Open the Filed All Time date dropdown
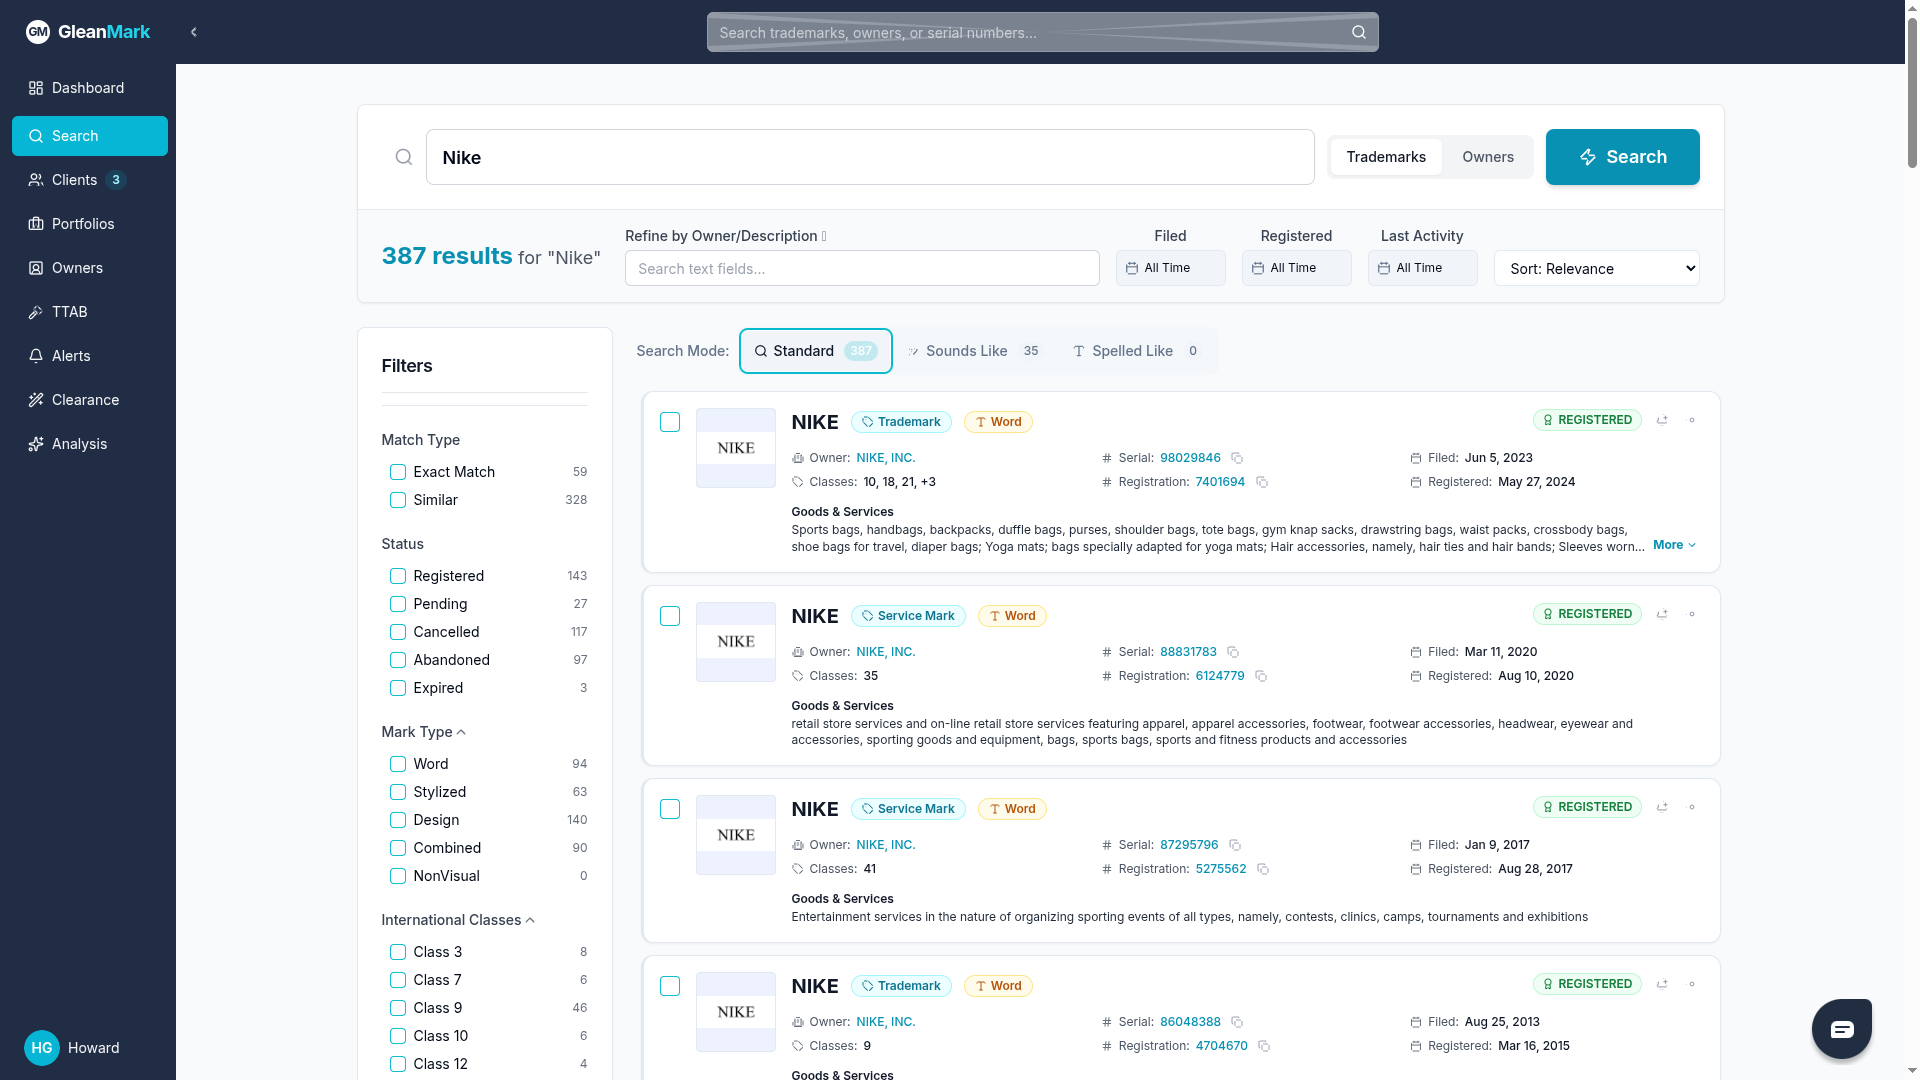Screen dimensions: 1920x1080 pos(1170,268)
